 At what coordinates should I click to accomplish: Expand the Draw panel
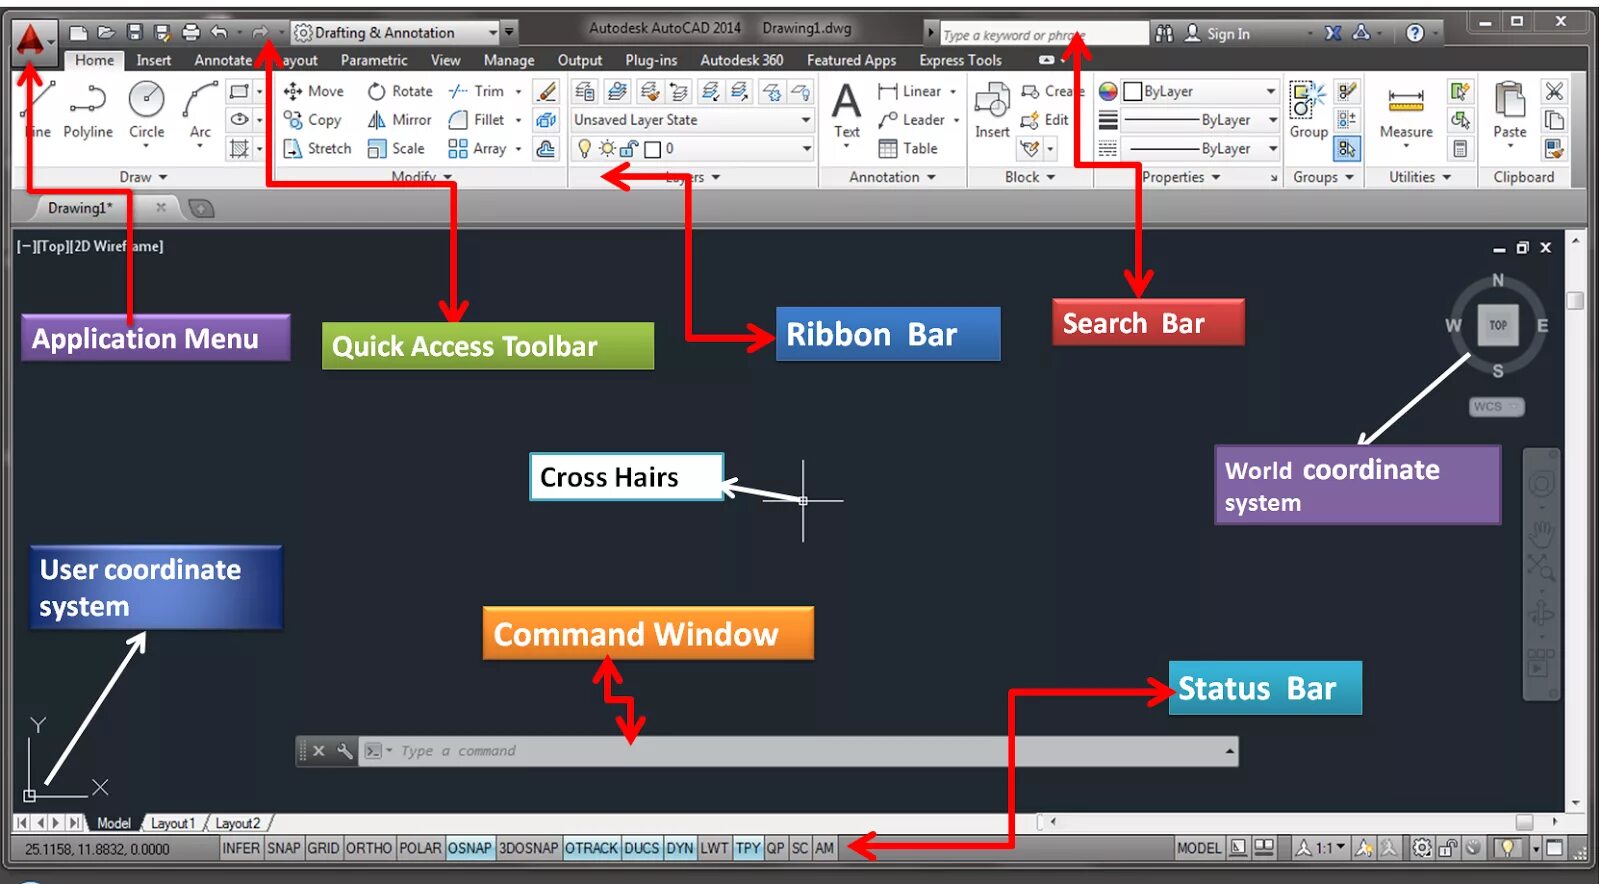tap(144, 177)
